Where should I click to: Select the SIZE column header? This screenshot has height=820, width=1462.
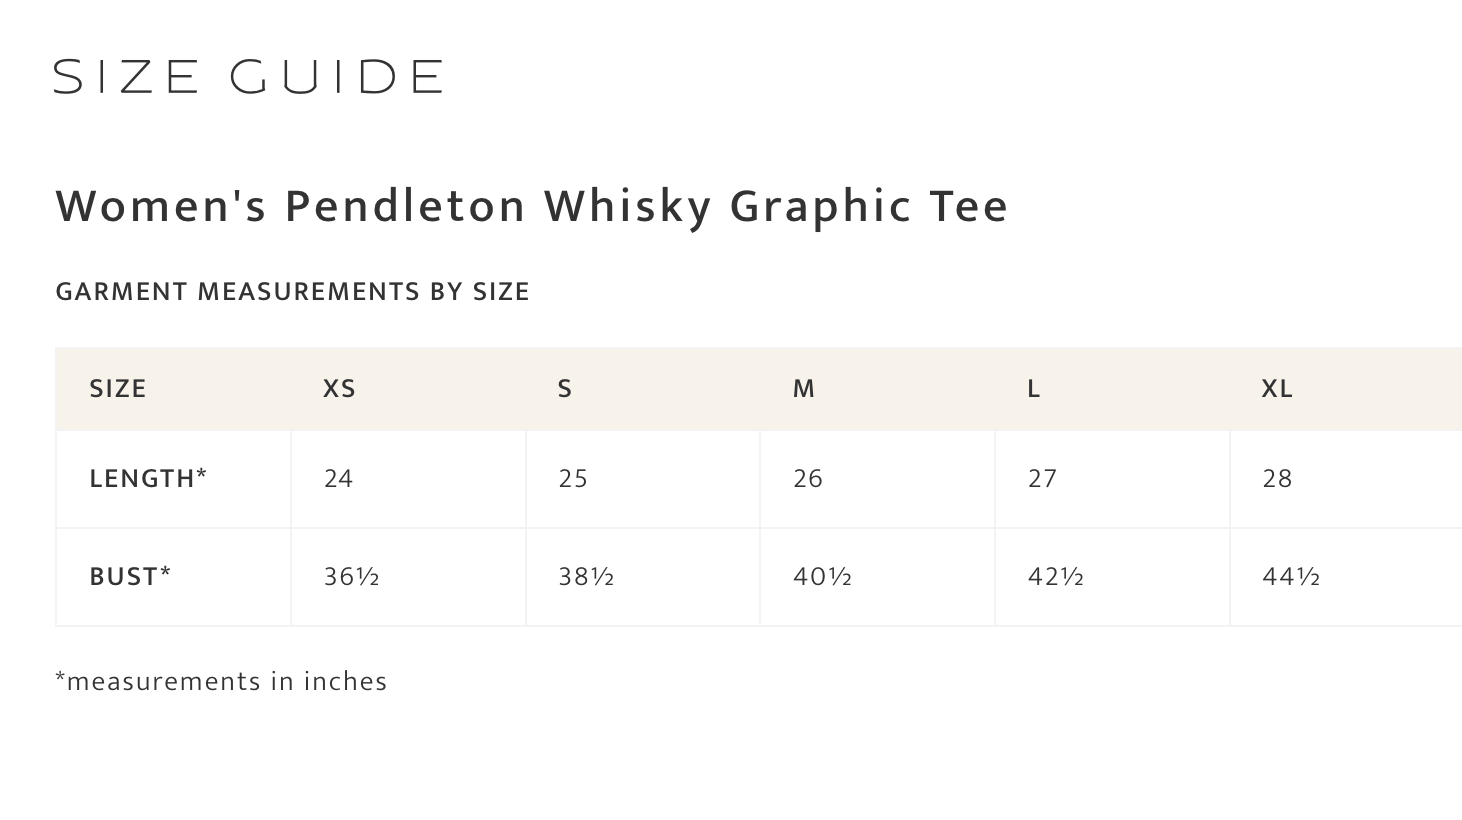(118, 389)
